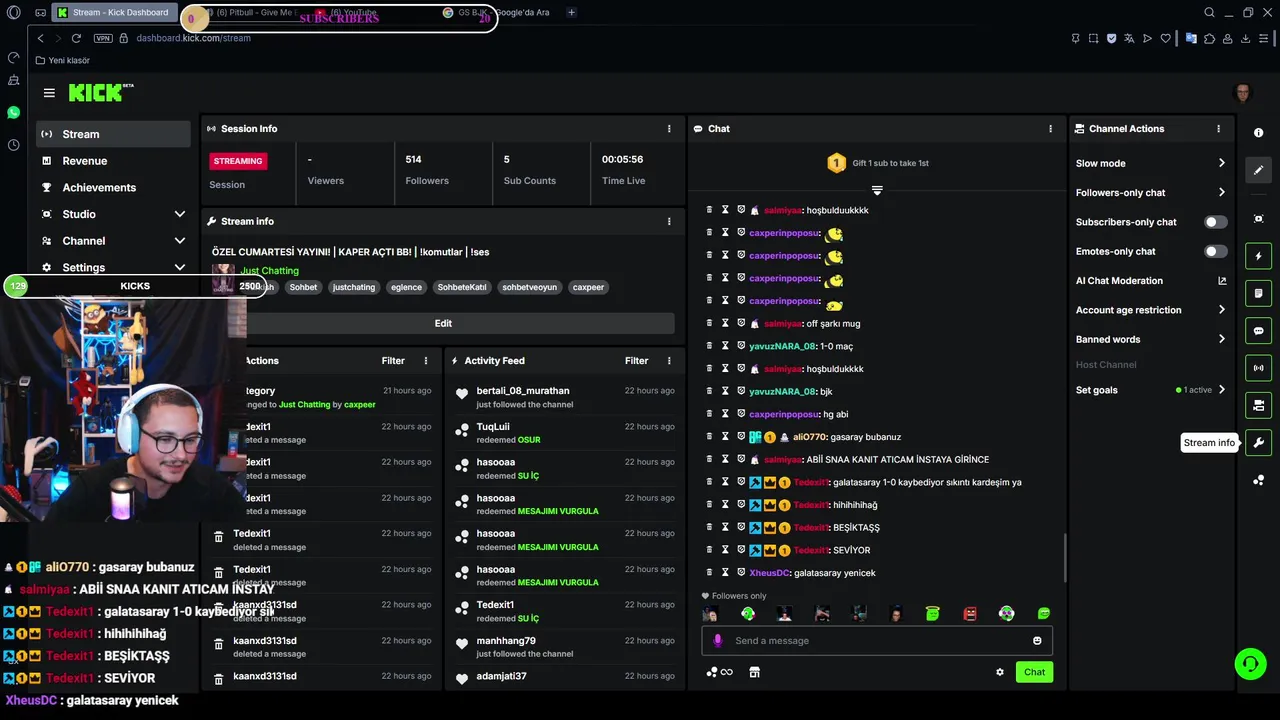The height and width of the screenshot is (720, 1280).
Task: Click the pencil edit icon in right sidebar
Action: [x=1258, y=170]
